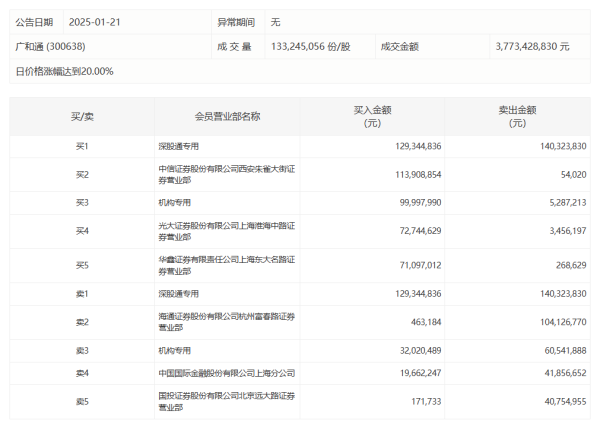This screenshot has height=430, width=600.
Task: Click the value 54,020
Action: click(x=574, y=174)
